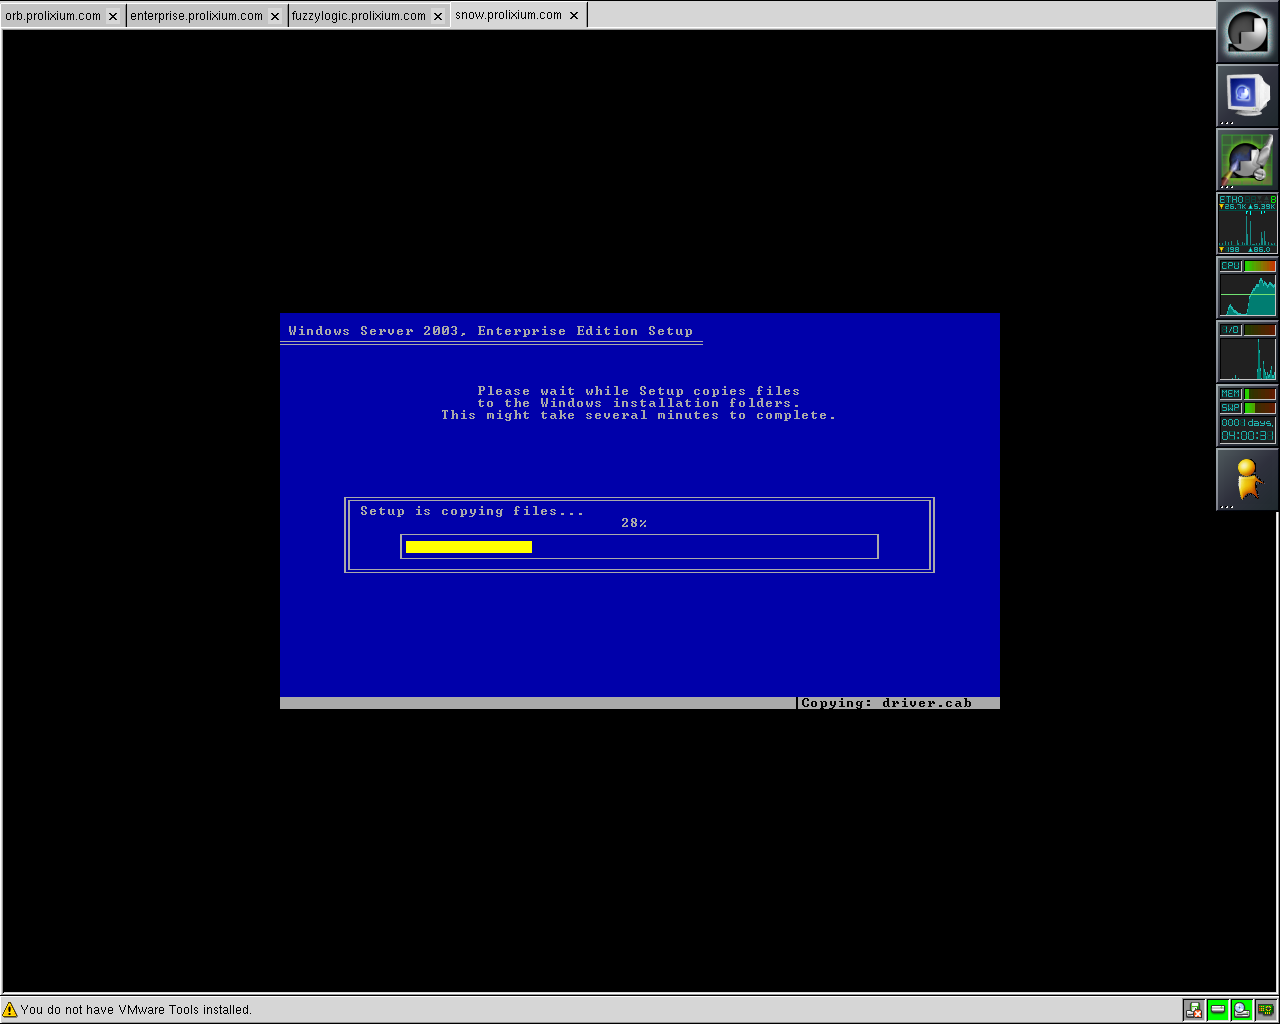The image size is (1280, 1024).
Task: Close the enterprise.prolixium.com tab
Action: tap(275, 16)
